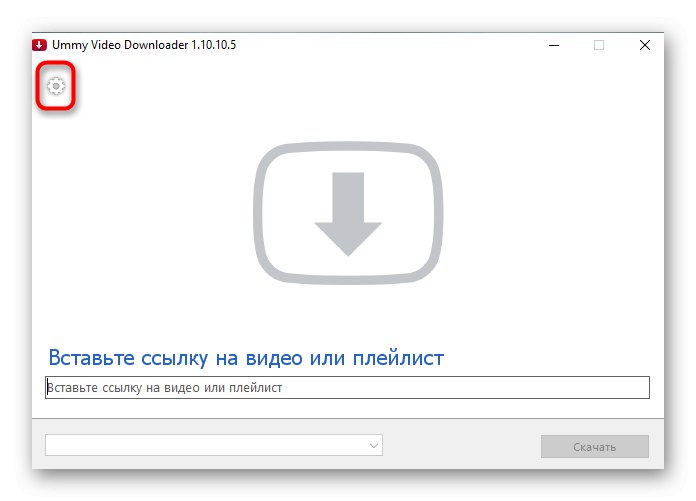The width and height of the screenshot is (696, 501).
Task: Click the large download arrow placeholder graphic
Action: (348, 213)
